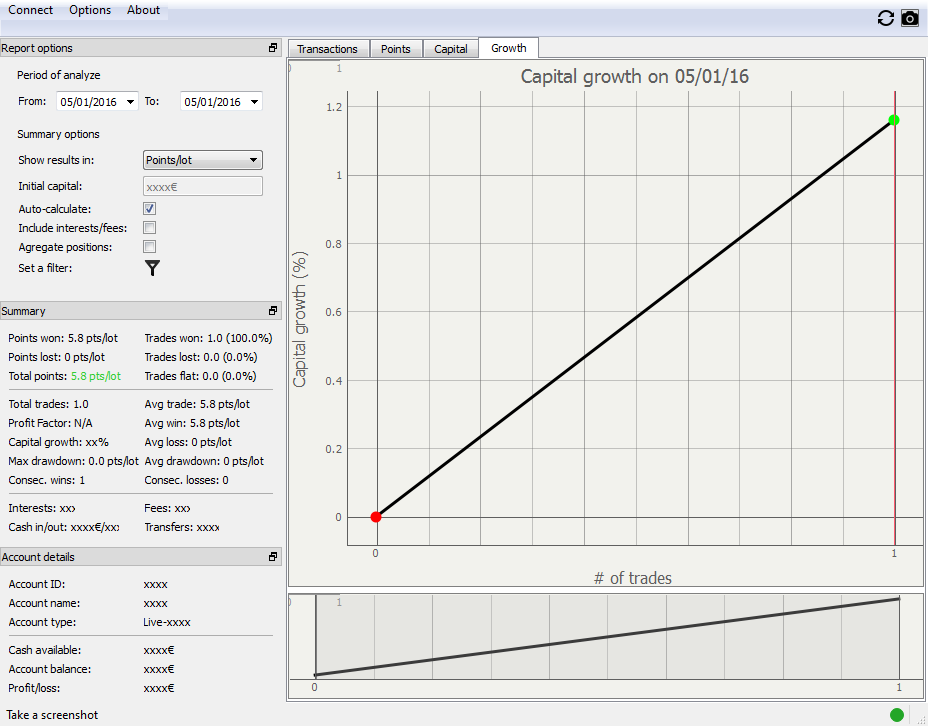
Task: Expand the Show results in dropdown
Action: [x=253, y=160]
